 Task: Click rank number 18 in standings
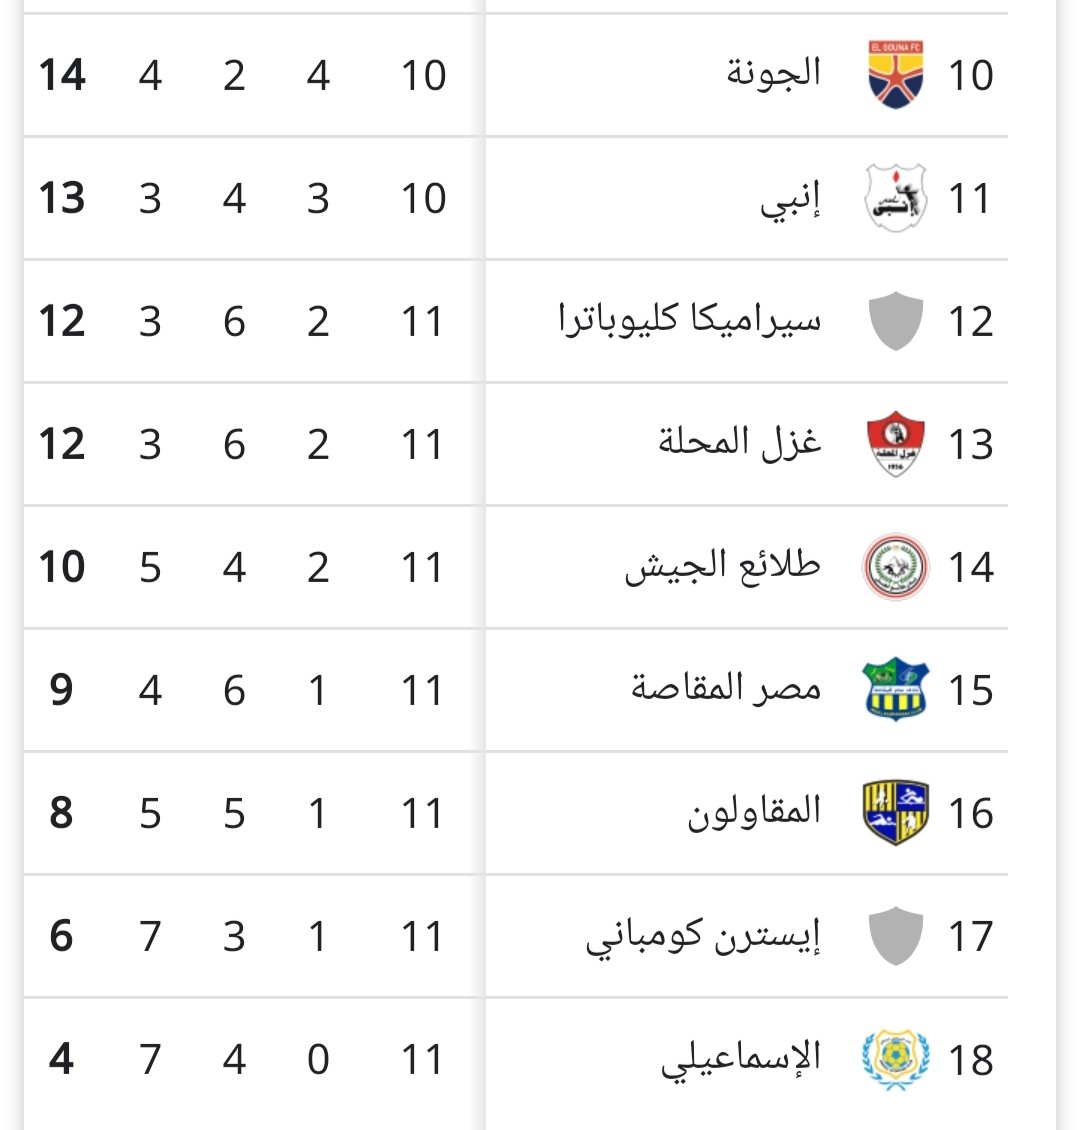pyautogui.click(x=970, y=1060)
